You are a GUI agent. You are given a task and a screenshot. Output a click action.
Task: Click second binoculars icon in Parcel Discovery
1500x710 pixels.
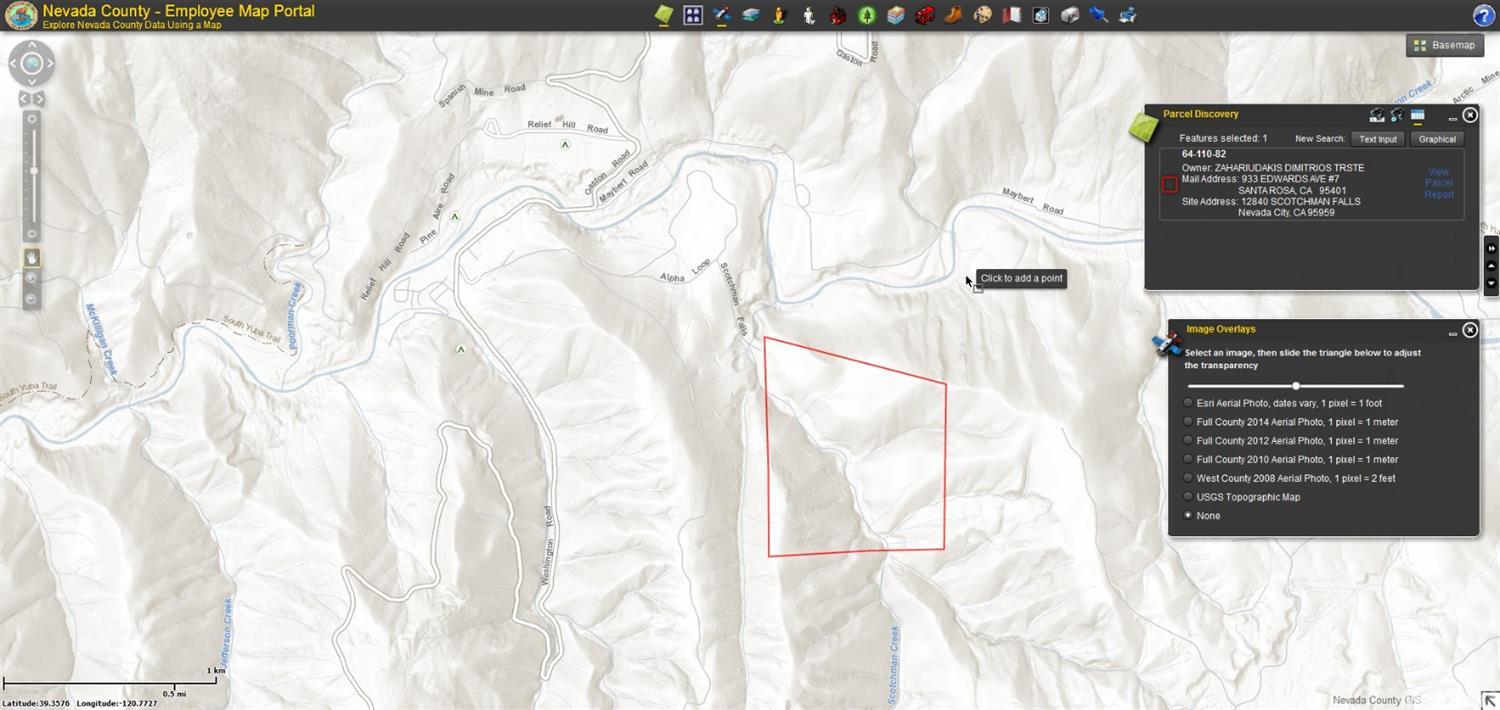click(x=1397, y=115)
